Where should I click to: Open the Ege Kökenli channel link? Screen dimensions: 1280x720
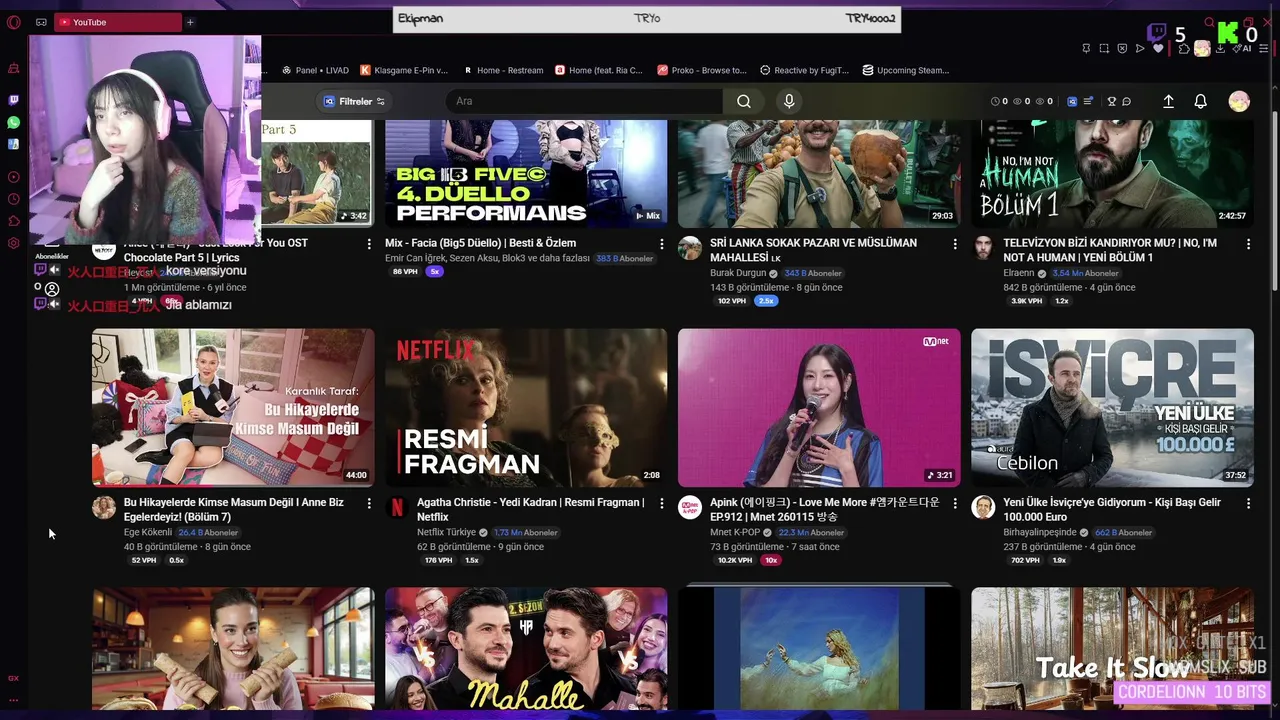click(148, 532)
